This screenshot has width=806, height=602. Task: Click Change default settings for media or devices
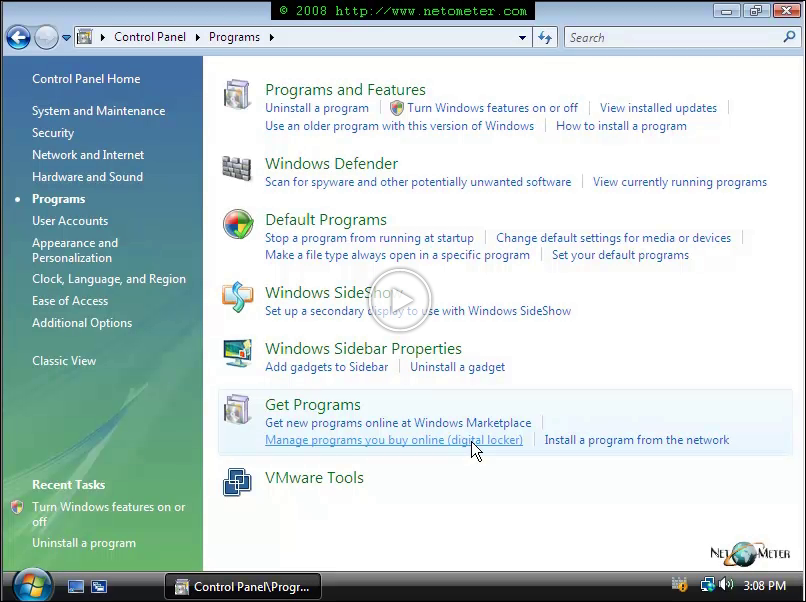tap(613, 238)
